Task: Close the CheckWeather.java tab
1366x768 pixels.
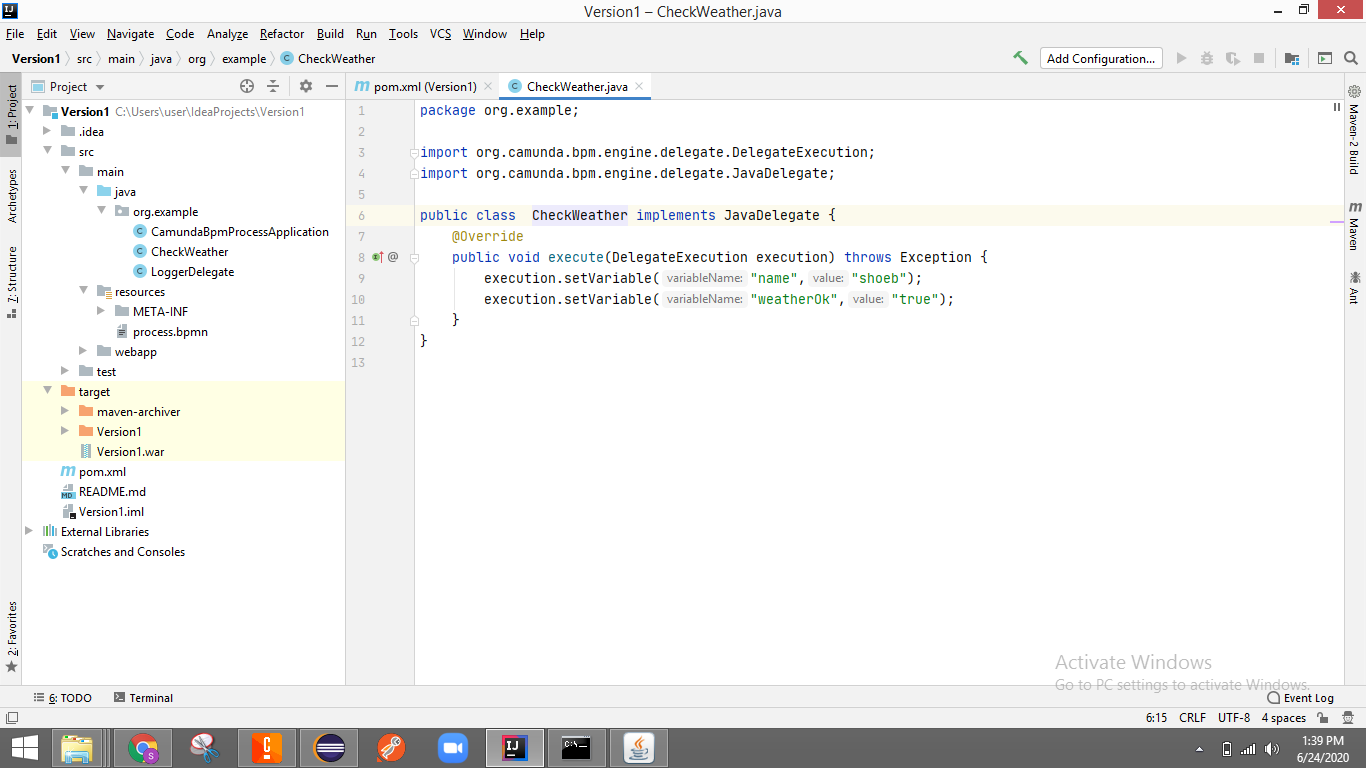Action: [x=639, y=87]
